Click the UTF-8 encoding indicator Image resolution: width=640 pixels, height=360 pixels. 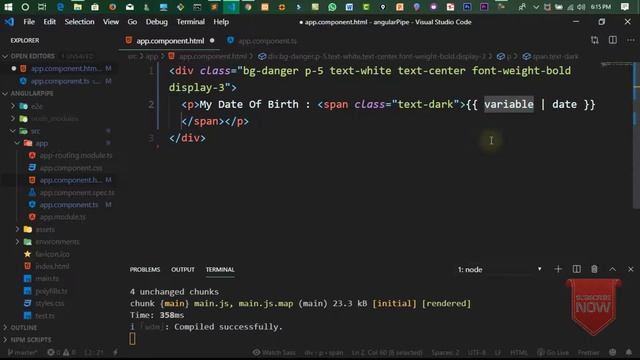tap(477, 352)
